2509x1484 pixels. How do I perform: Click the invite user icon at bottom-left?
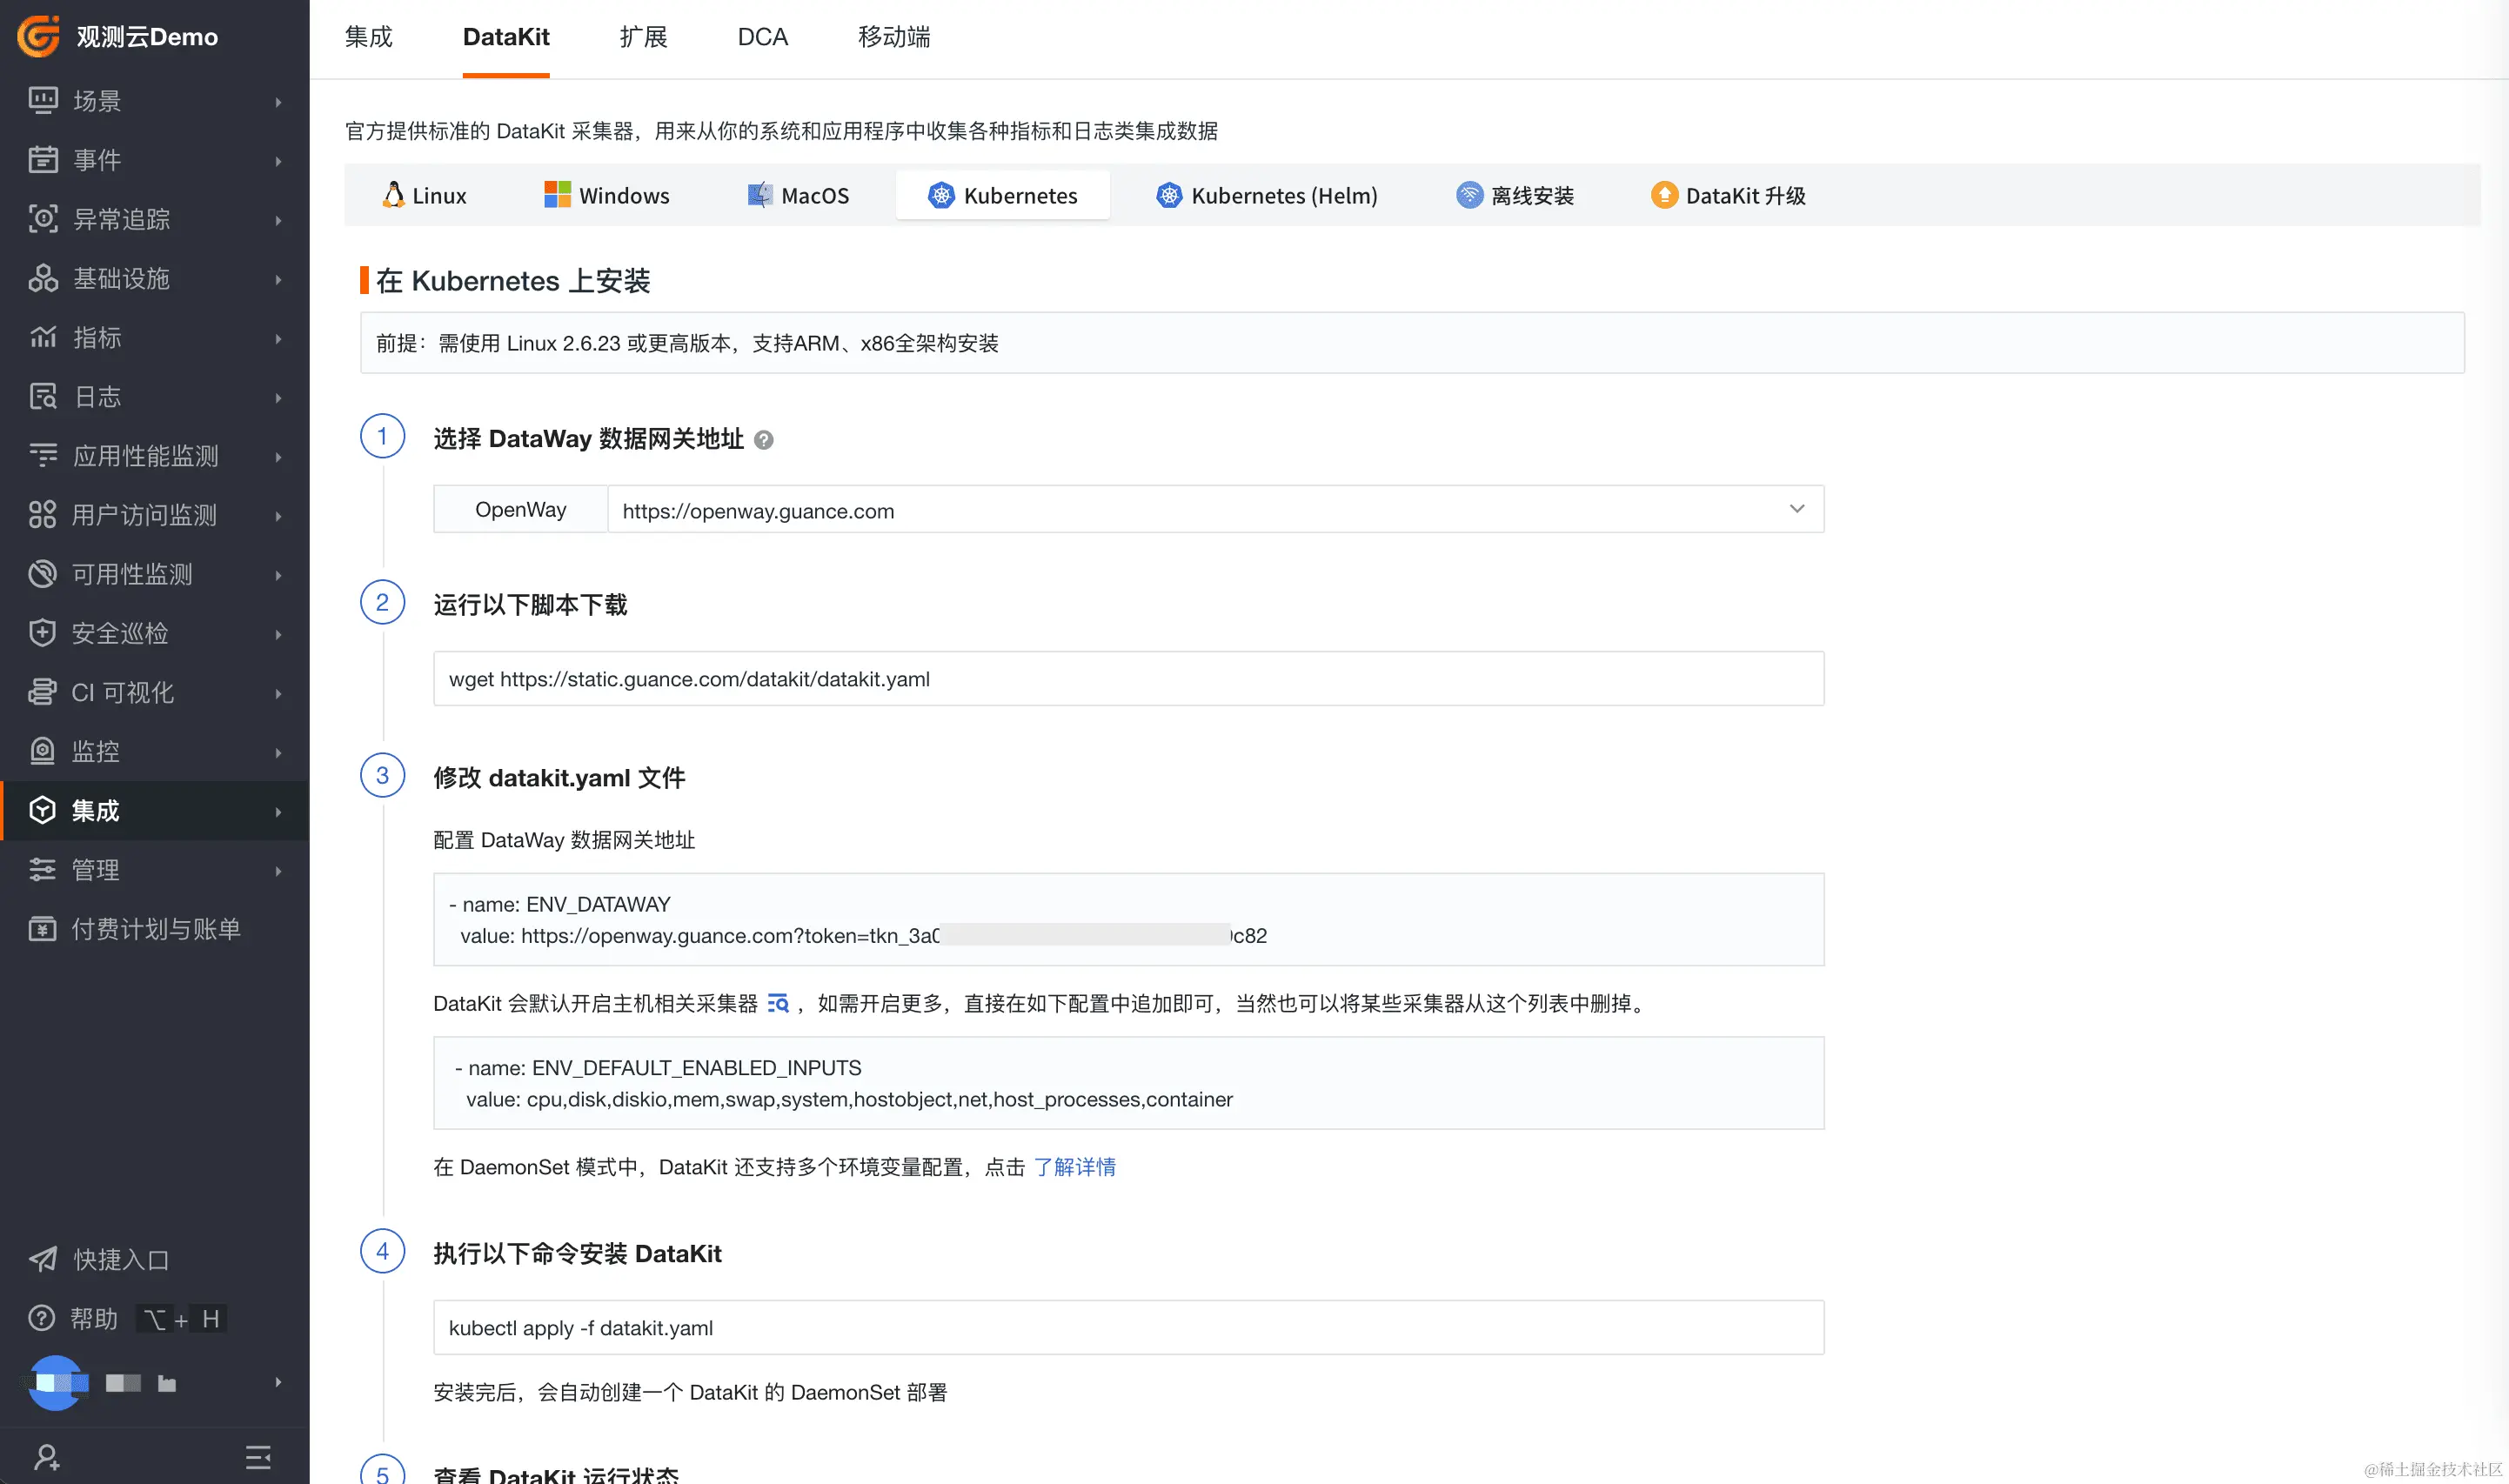click(46, 1457)
